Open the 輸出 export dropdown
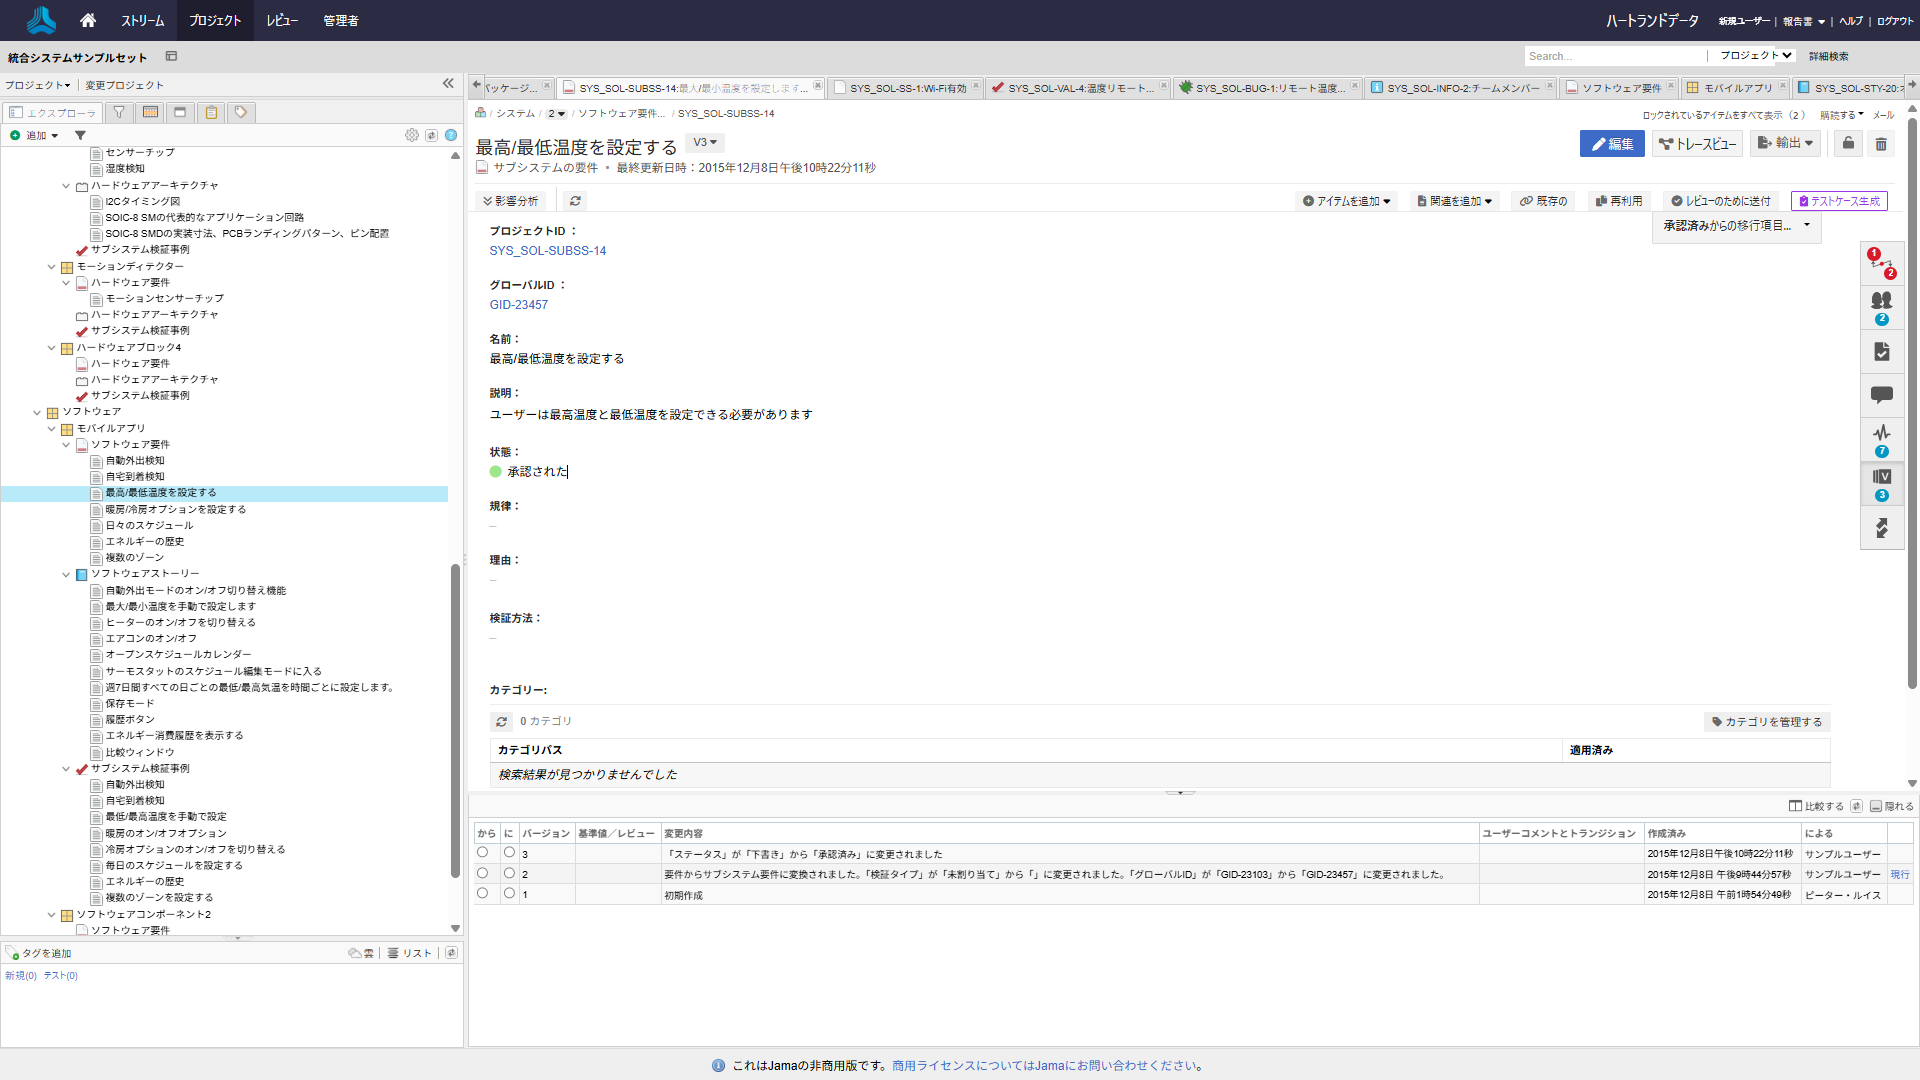 pos(1785,144)
